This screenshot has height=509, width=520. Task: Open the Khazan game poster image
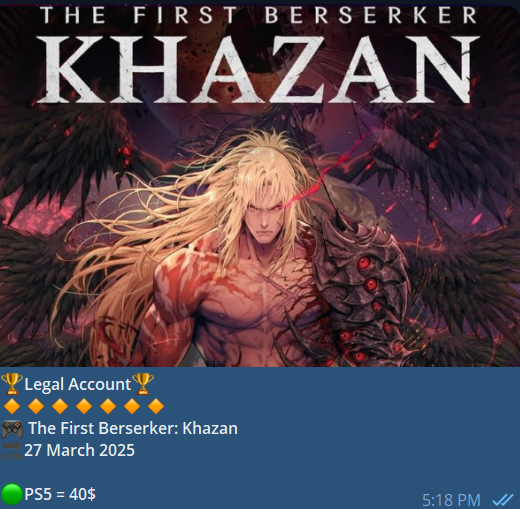click(x=260, y=185)
